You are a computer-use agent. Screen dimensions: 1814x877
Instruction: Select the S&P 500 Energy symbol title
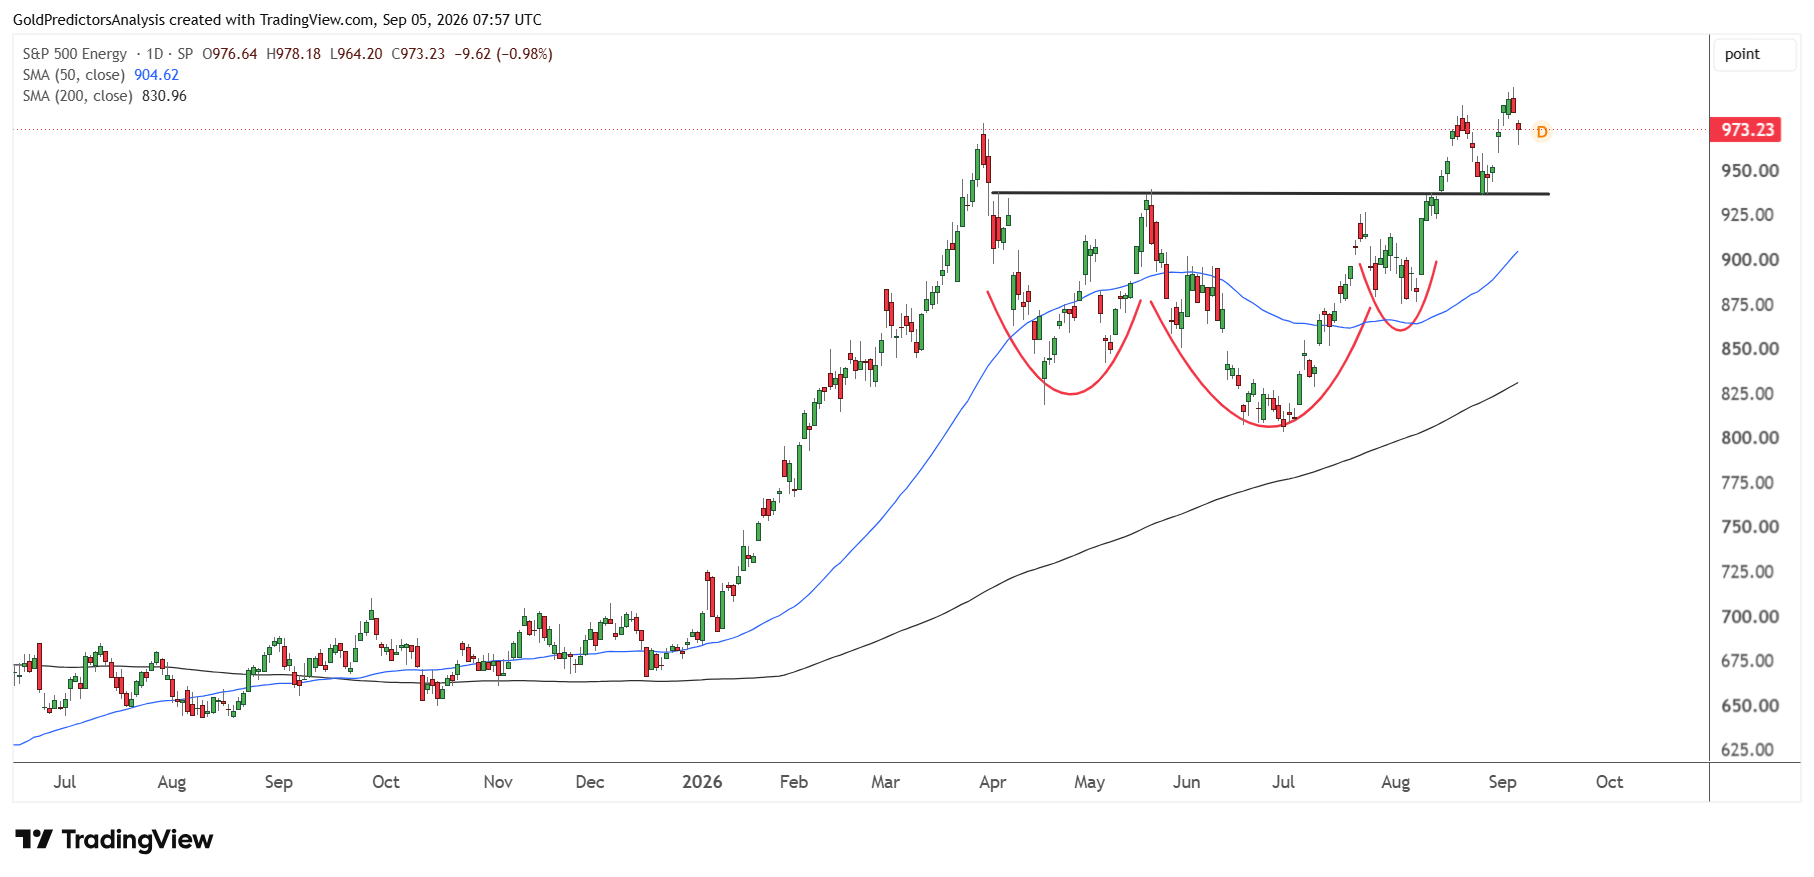point(75,54)
